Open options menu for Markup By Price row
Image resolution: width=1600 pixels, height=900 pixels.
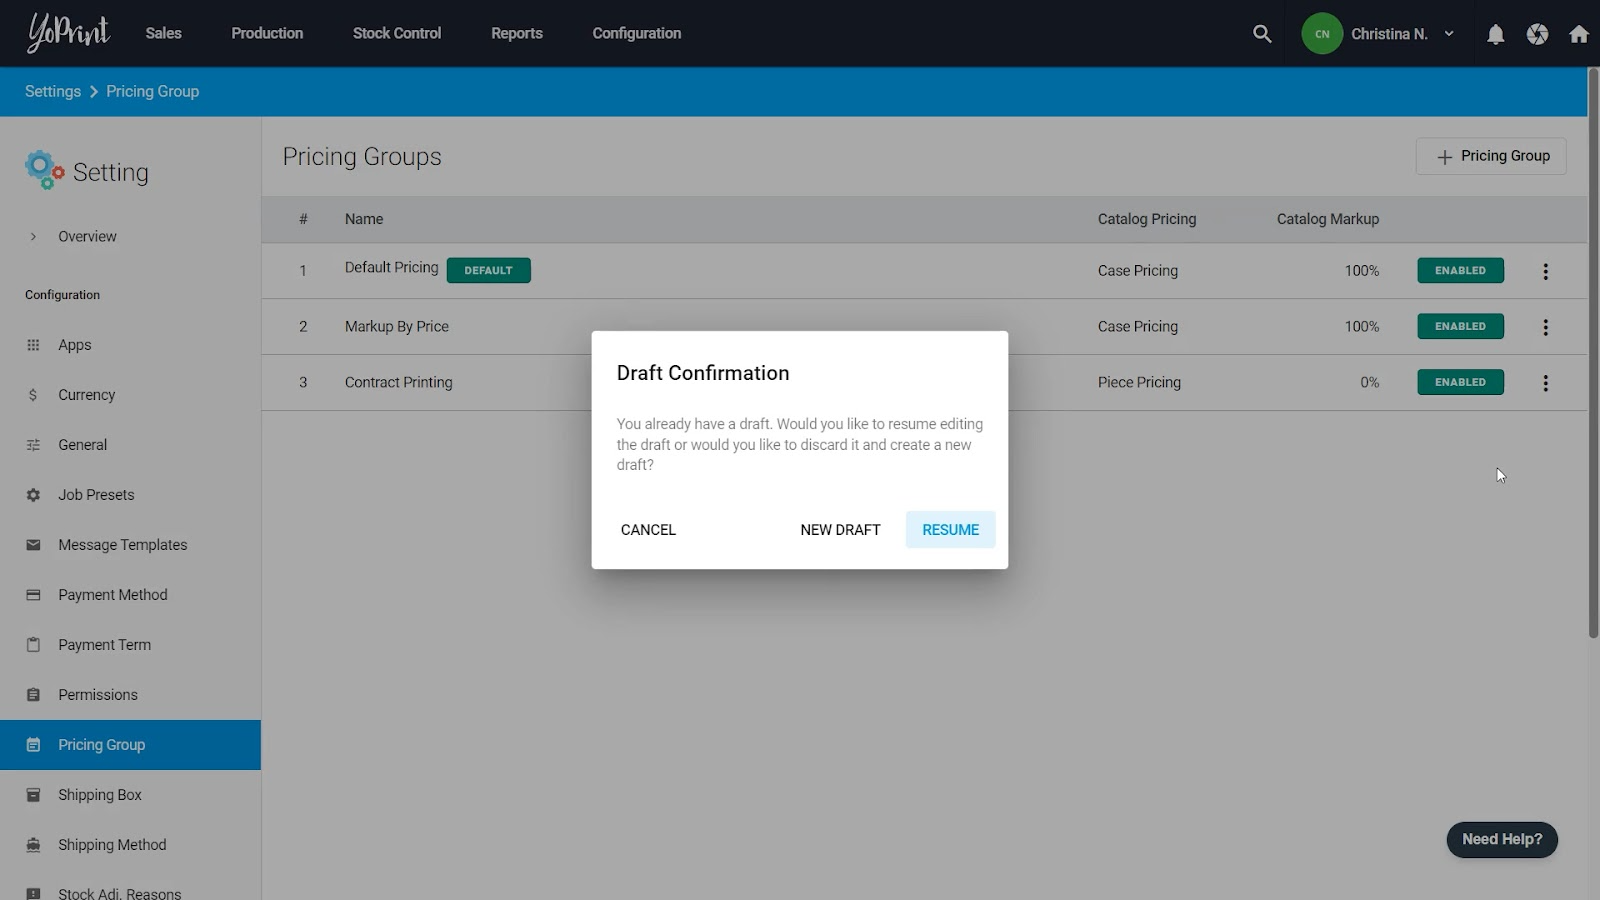click(1545, 327)
